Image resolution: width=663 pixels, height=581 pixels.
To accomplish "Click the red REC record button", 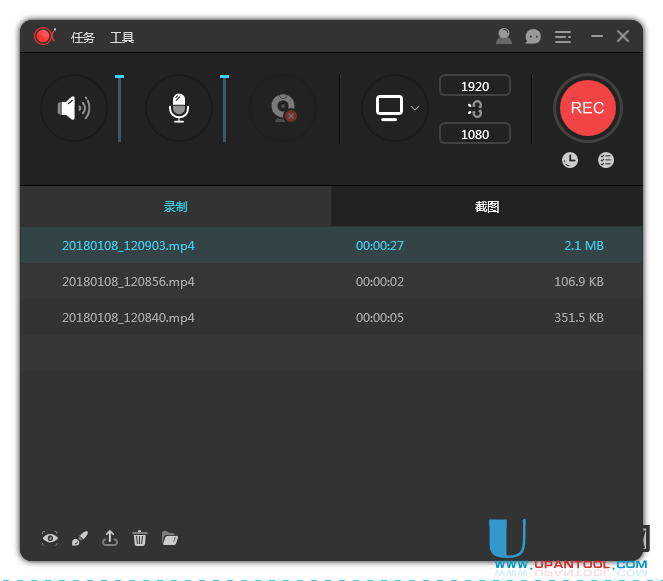I will [x=587, y=108].
